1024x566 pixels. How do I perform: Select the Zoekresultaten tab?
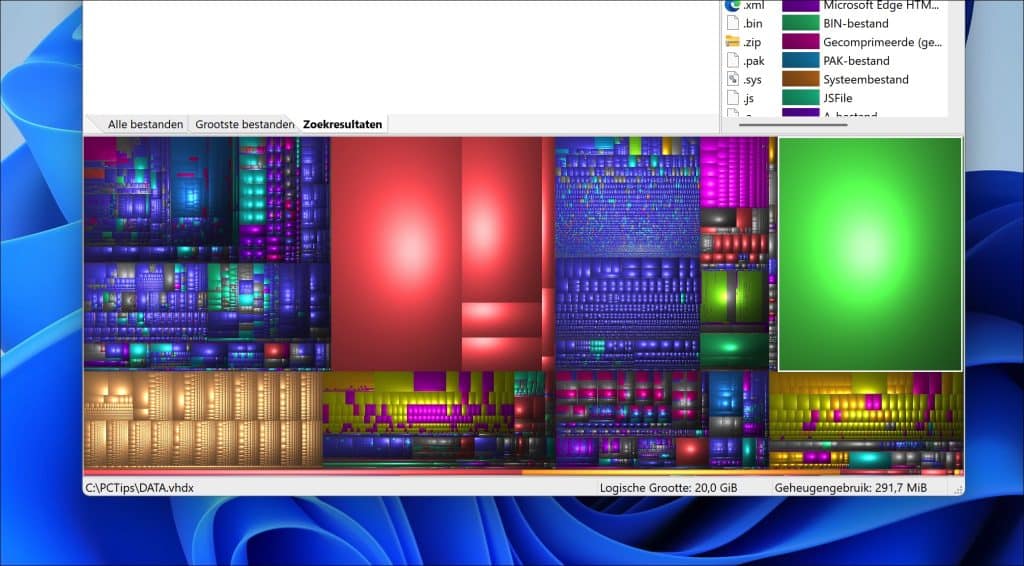(342, 124)
